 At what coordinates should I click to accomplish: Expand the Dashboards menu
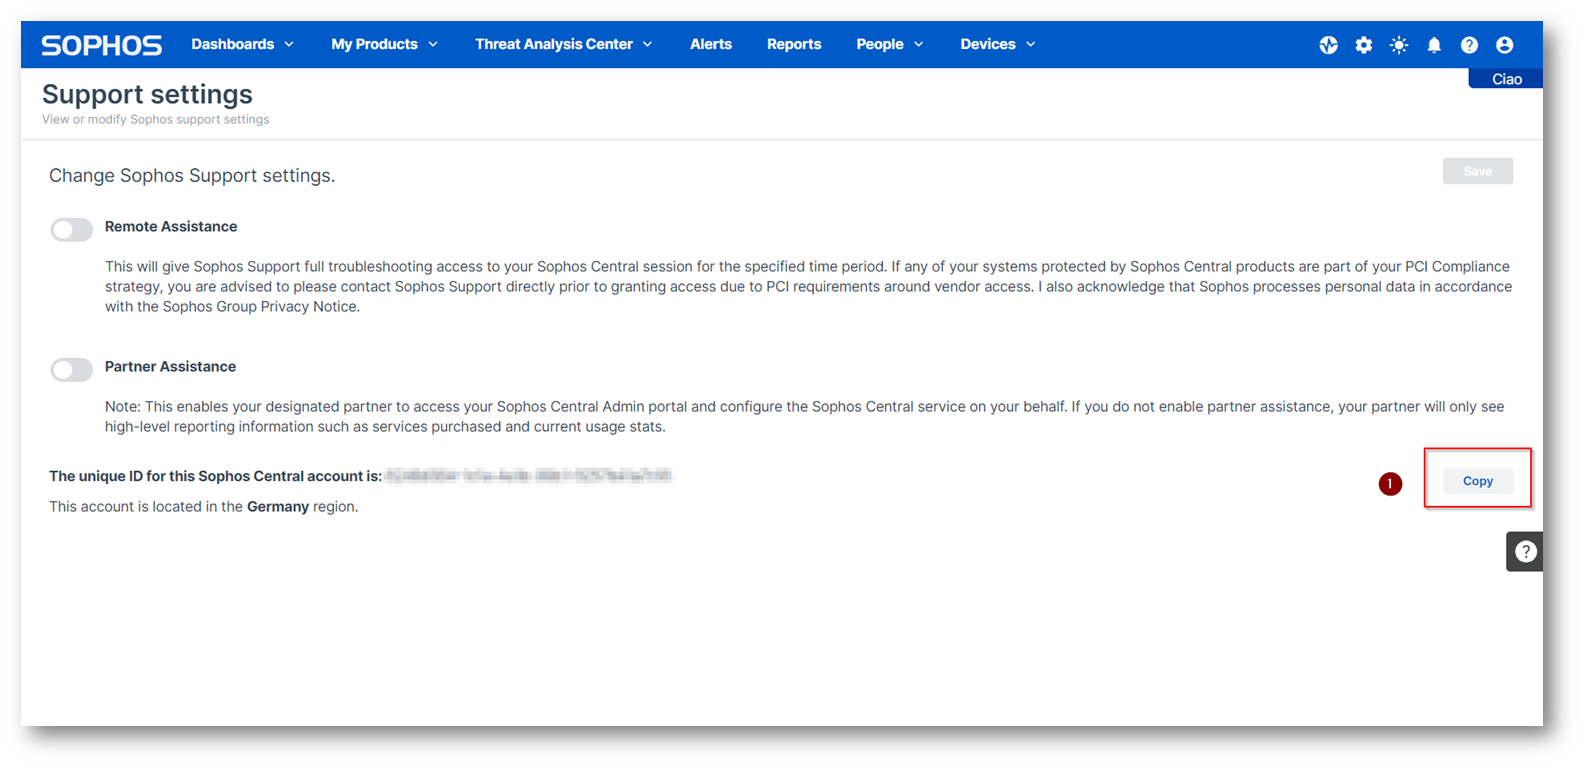tap(243, 44)
